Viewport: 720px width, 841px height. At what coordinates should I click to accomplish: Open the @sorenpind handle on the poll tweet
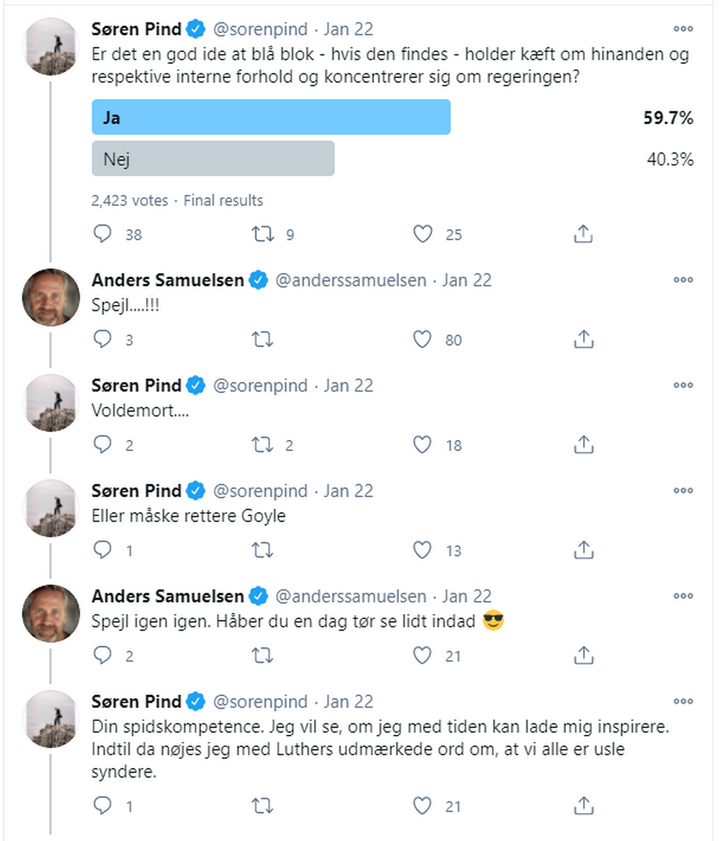[x=259, y=29]
